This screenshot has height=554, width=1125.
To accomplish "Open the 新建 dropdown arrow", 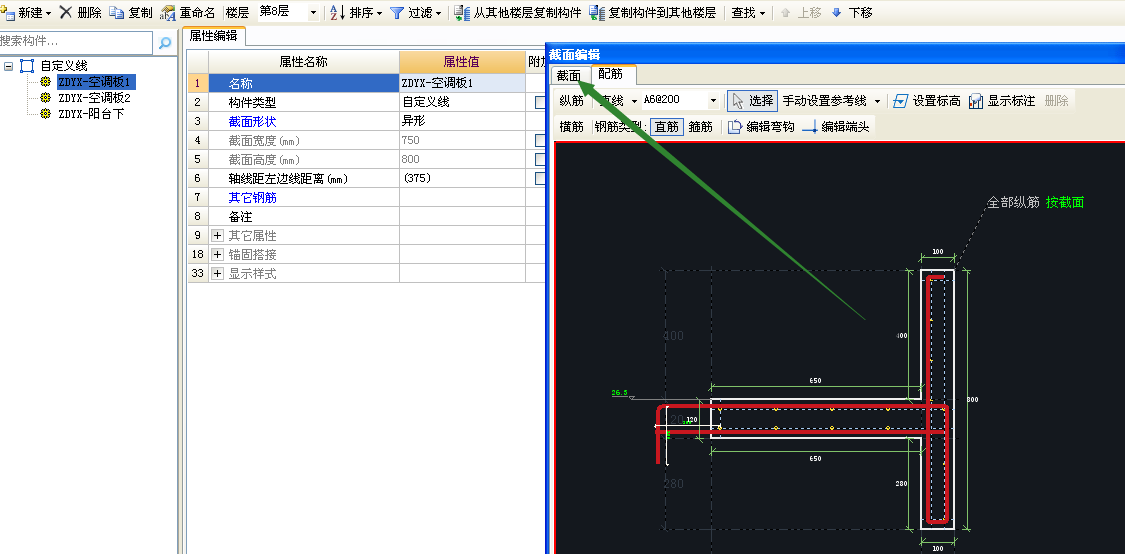I will [x=48, y=13].
